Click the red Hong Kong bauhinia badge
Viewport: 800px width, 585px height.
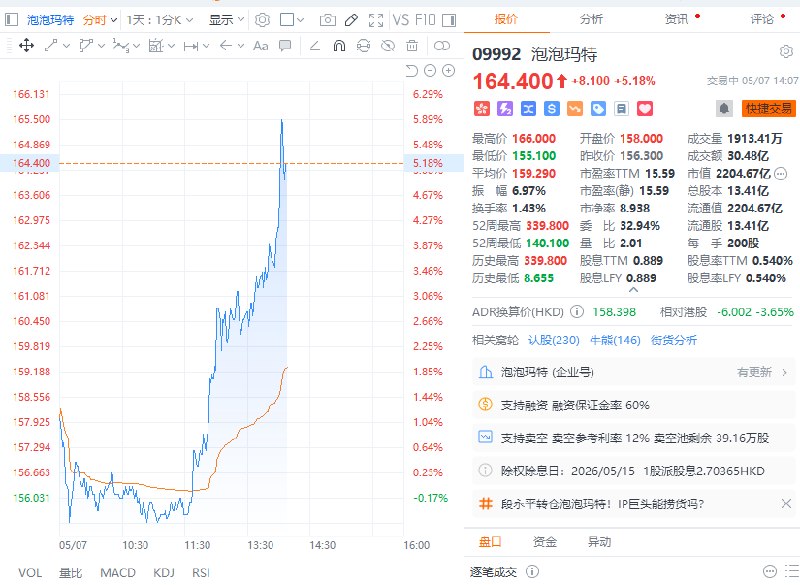tap(482, 109)
